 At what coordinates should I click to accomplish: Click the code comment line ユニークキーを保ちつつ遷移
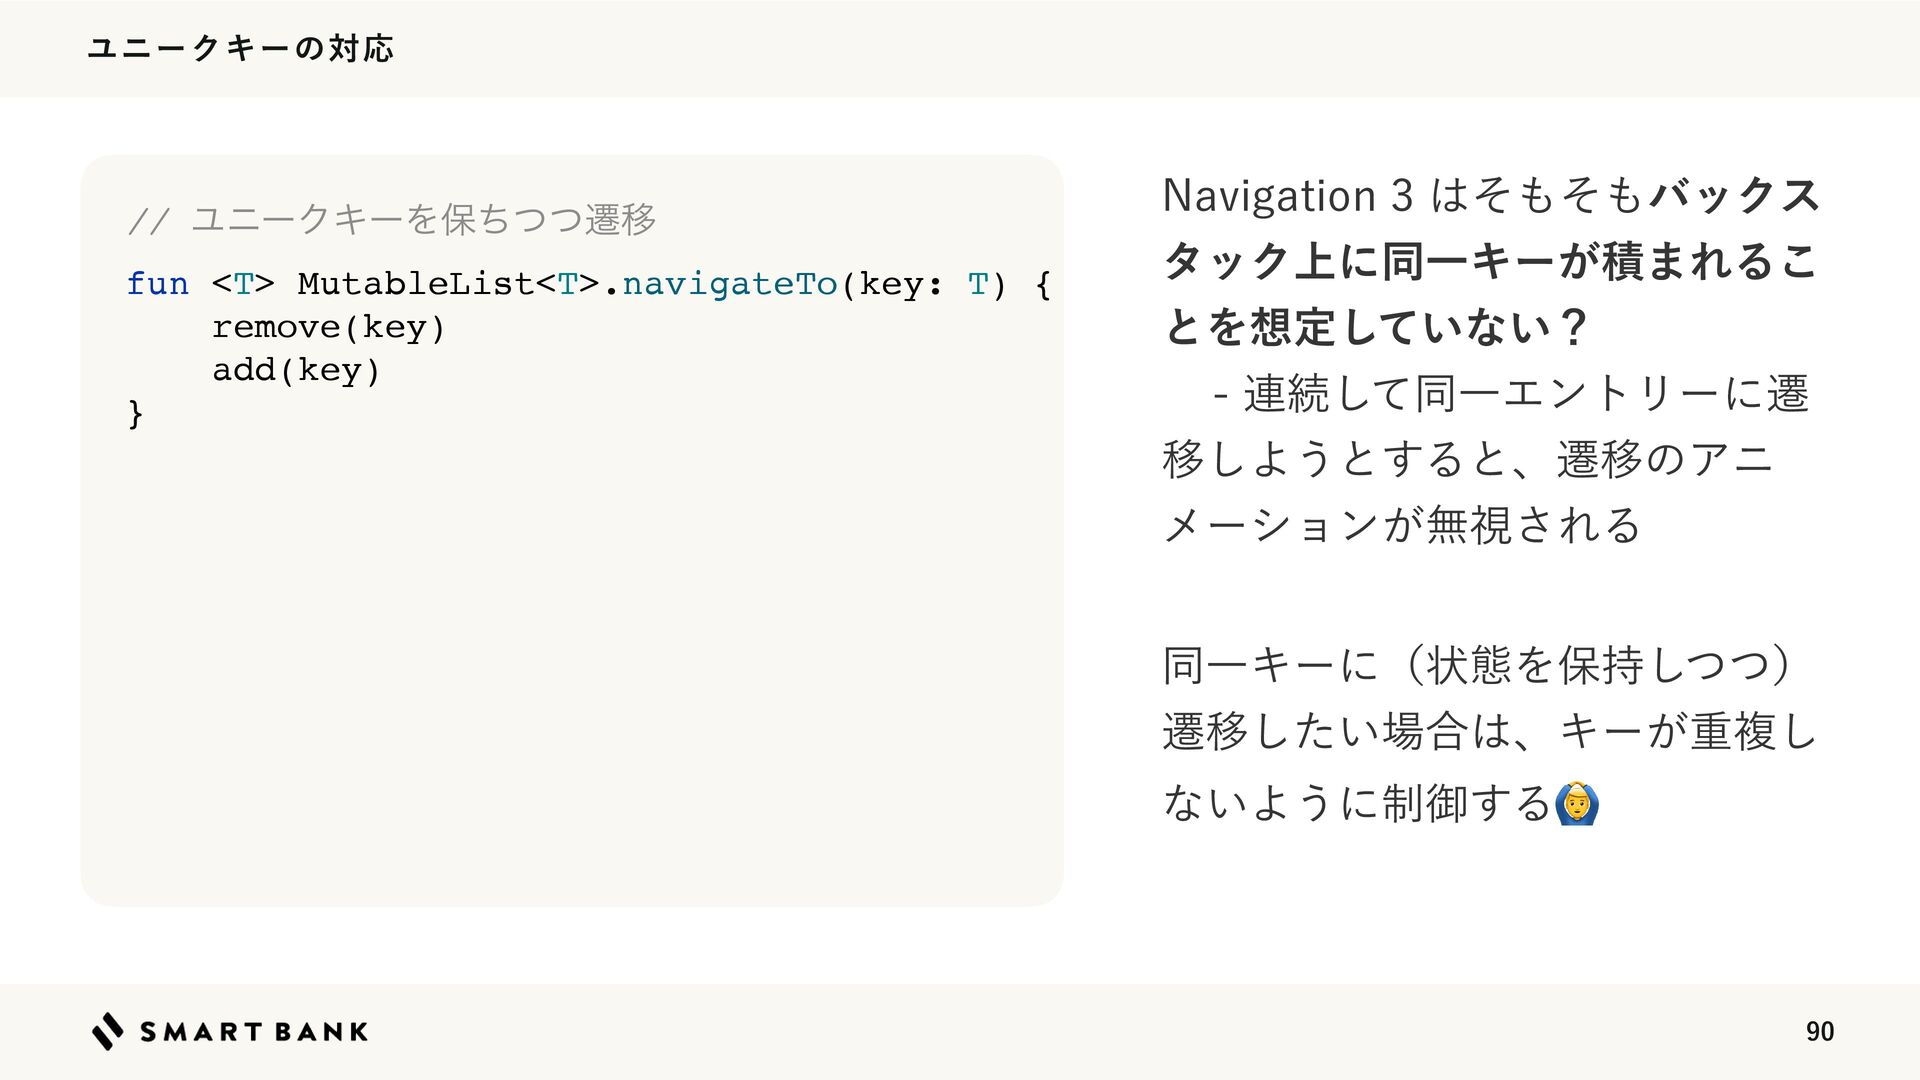pyautogui.click(x=392, y=218)
